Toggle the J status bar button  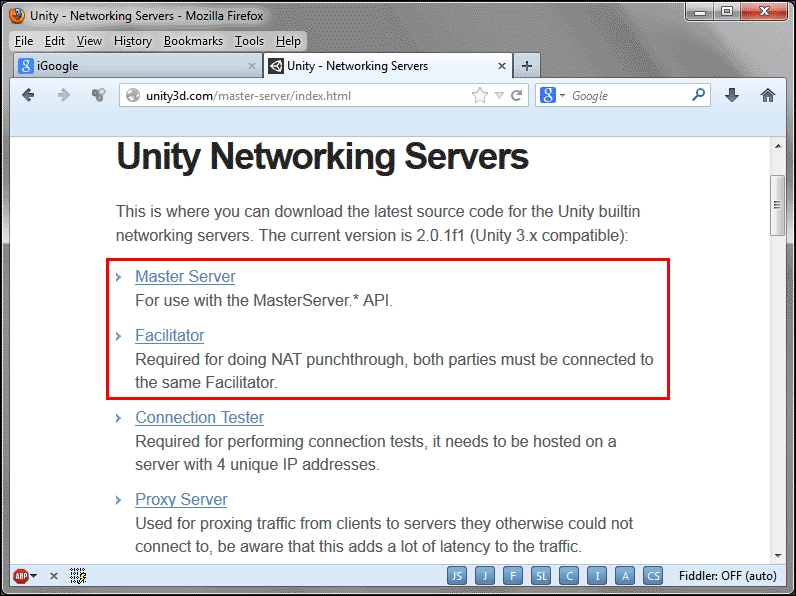click(485, 576)
